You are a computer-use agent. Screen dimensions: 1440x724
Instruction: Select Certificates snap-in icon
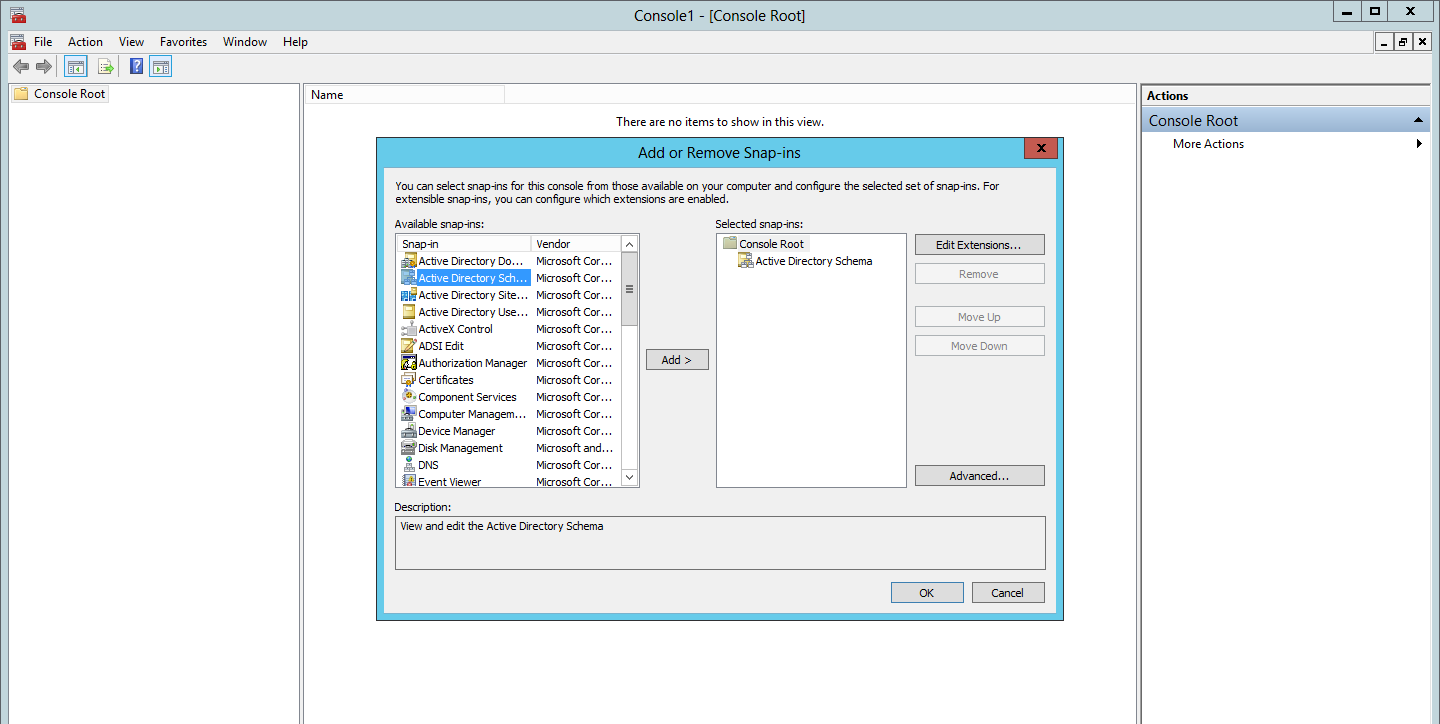click(x=408, y=380)
